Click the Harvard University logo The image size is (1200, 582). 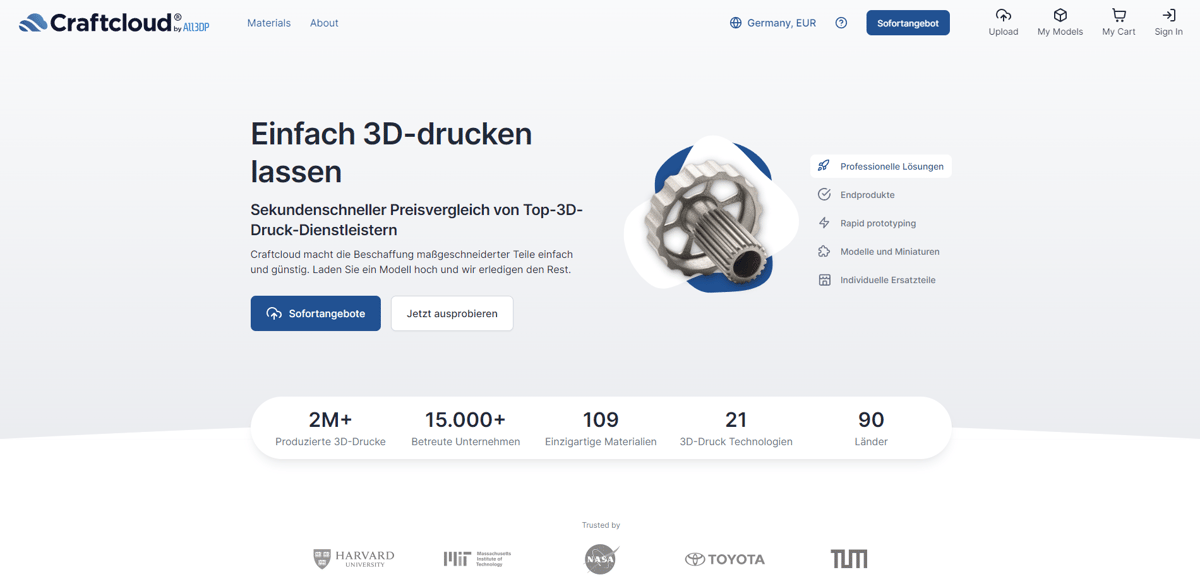354,559
